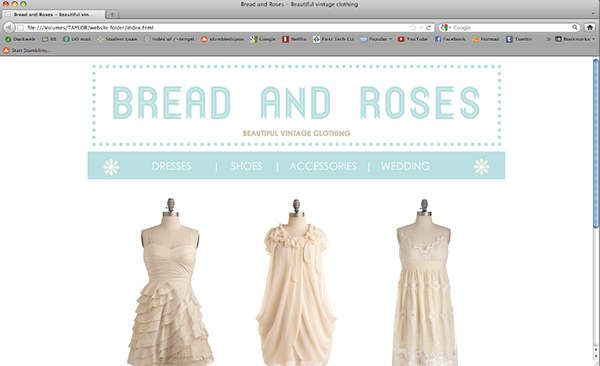This screenshot has height=366, width=600.
Task: Open the Index of /~tengel bookmark
Action: [x=169, y=39]
